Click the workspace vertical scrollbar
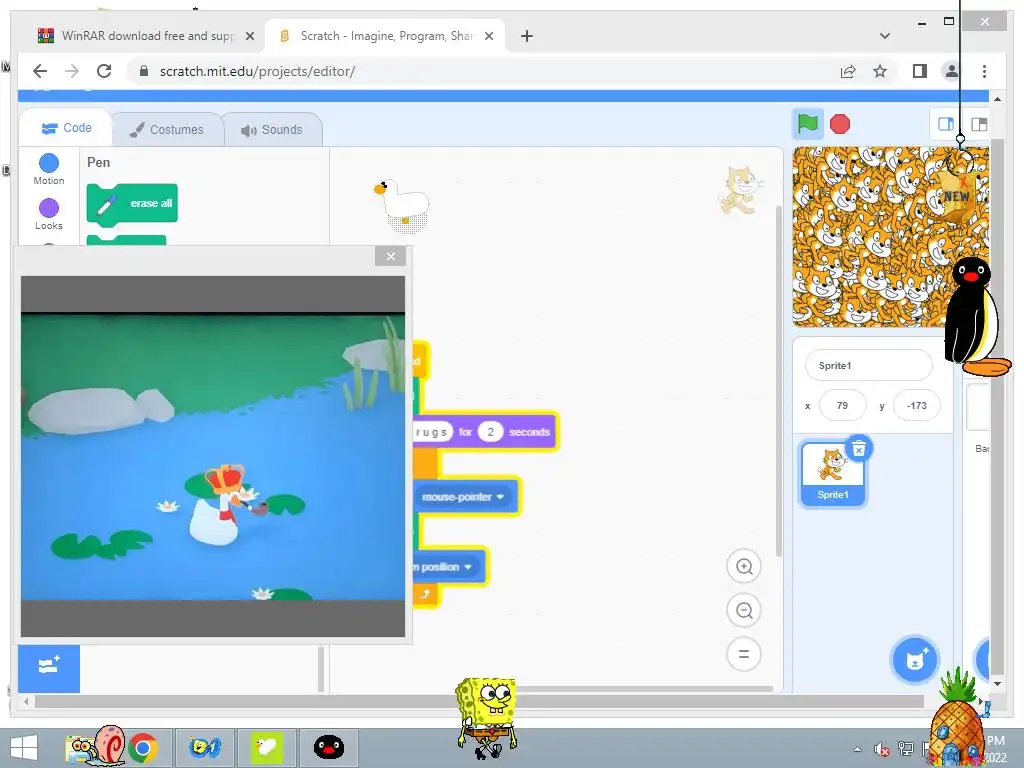Image resolution: width=1024 pixels, height=768 pixels. coord(778,381)
